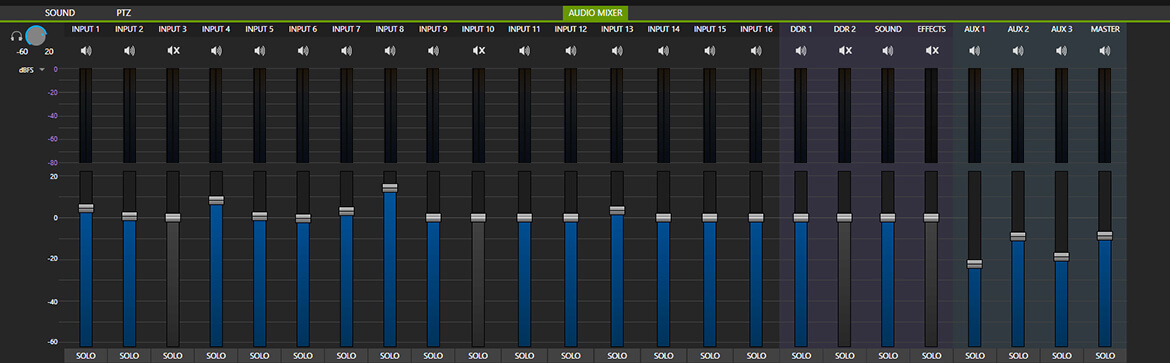Click the INPUT 1 channel label
The height and width of the screenshot is (363, 1170).
(86, 29)
